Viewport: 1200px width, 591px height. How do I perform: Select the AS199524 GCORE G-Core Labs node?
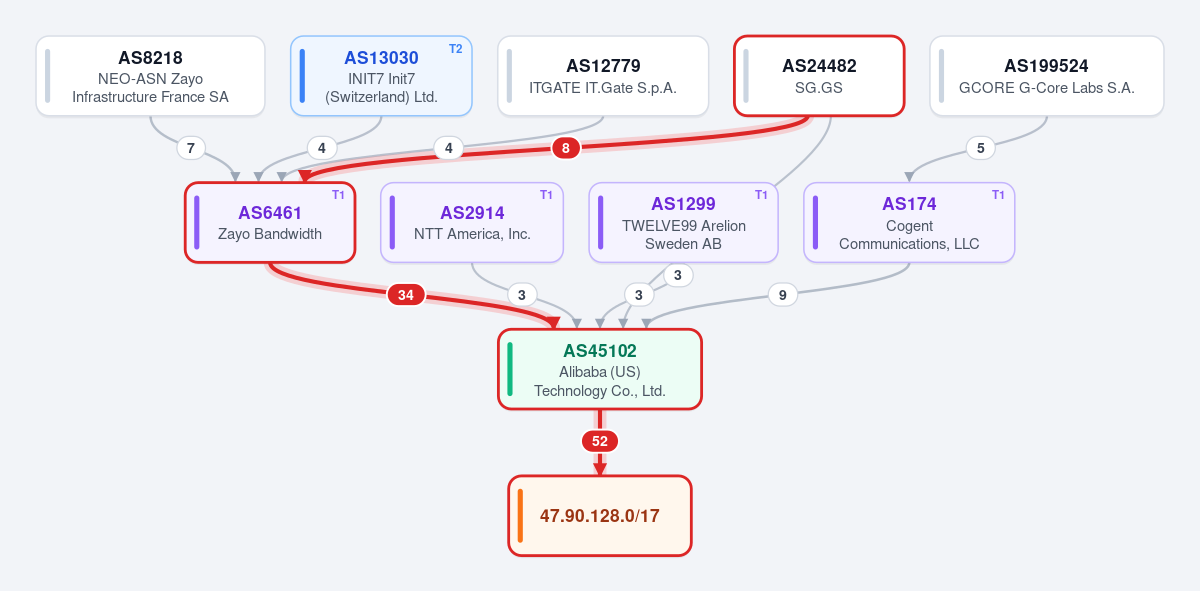(x=1047, y=76)
